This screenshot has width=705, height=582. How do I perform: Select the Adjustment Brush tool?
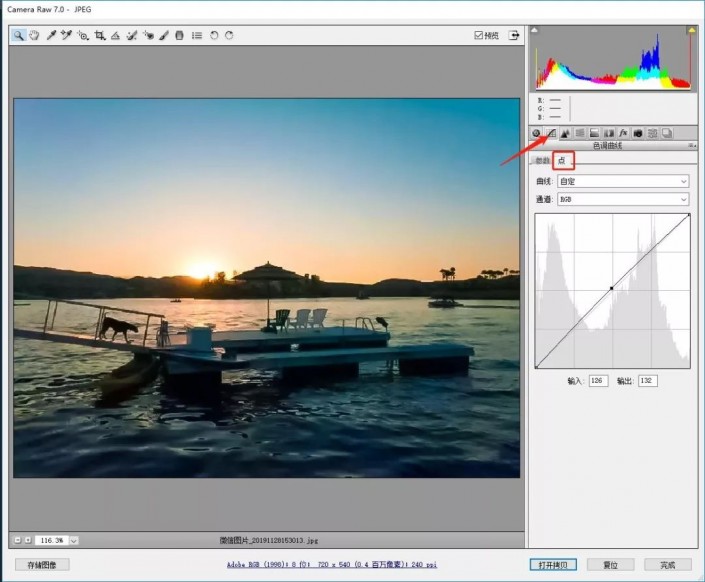click(x=164, y=35)
